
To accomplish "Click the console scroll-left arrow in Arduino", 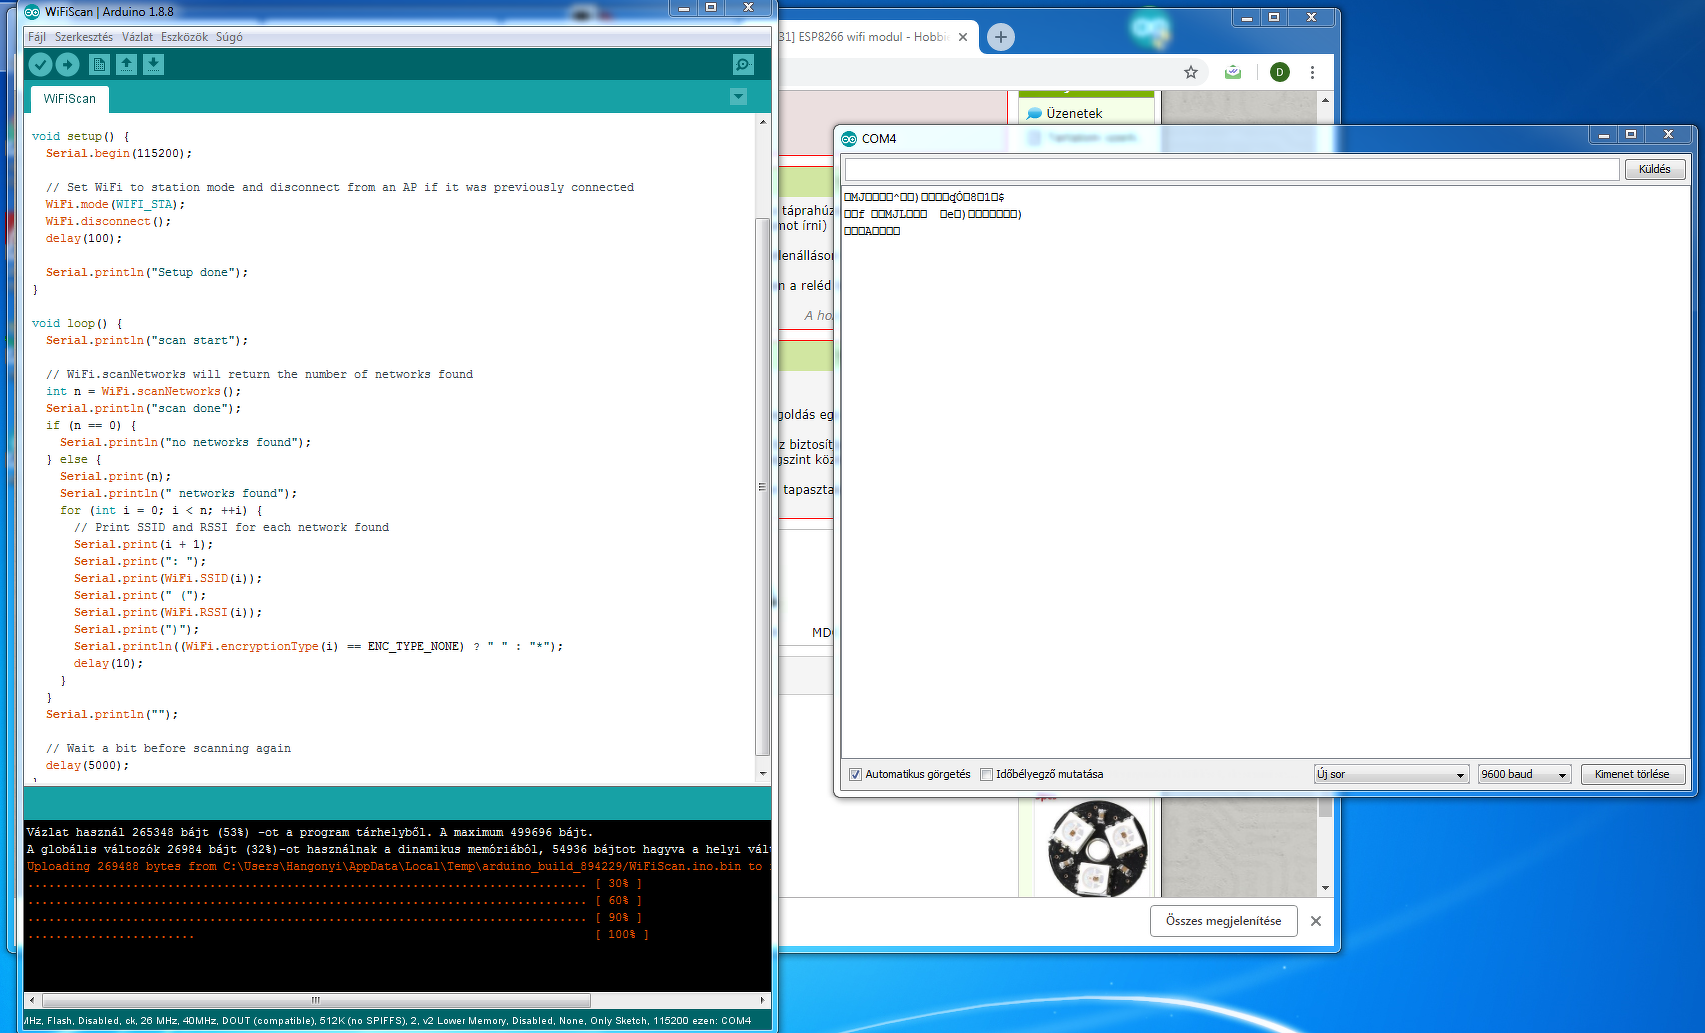I will tap(32, 1000).
